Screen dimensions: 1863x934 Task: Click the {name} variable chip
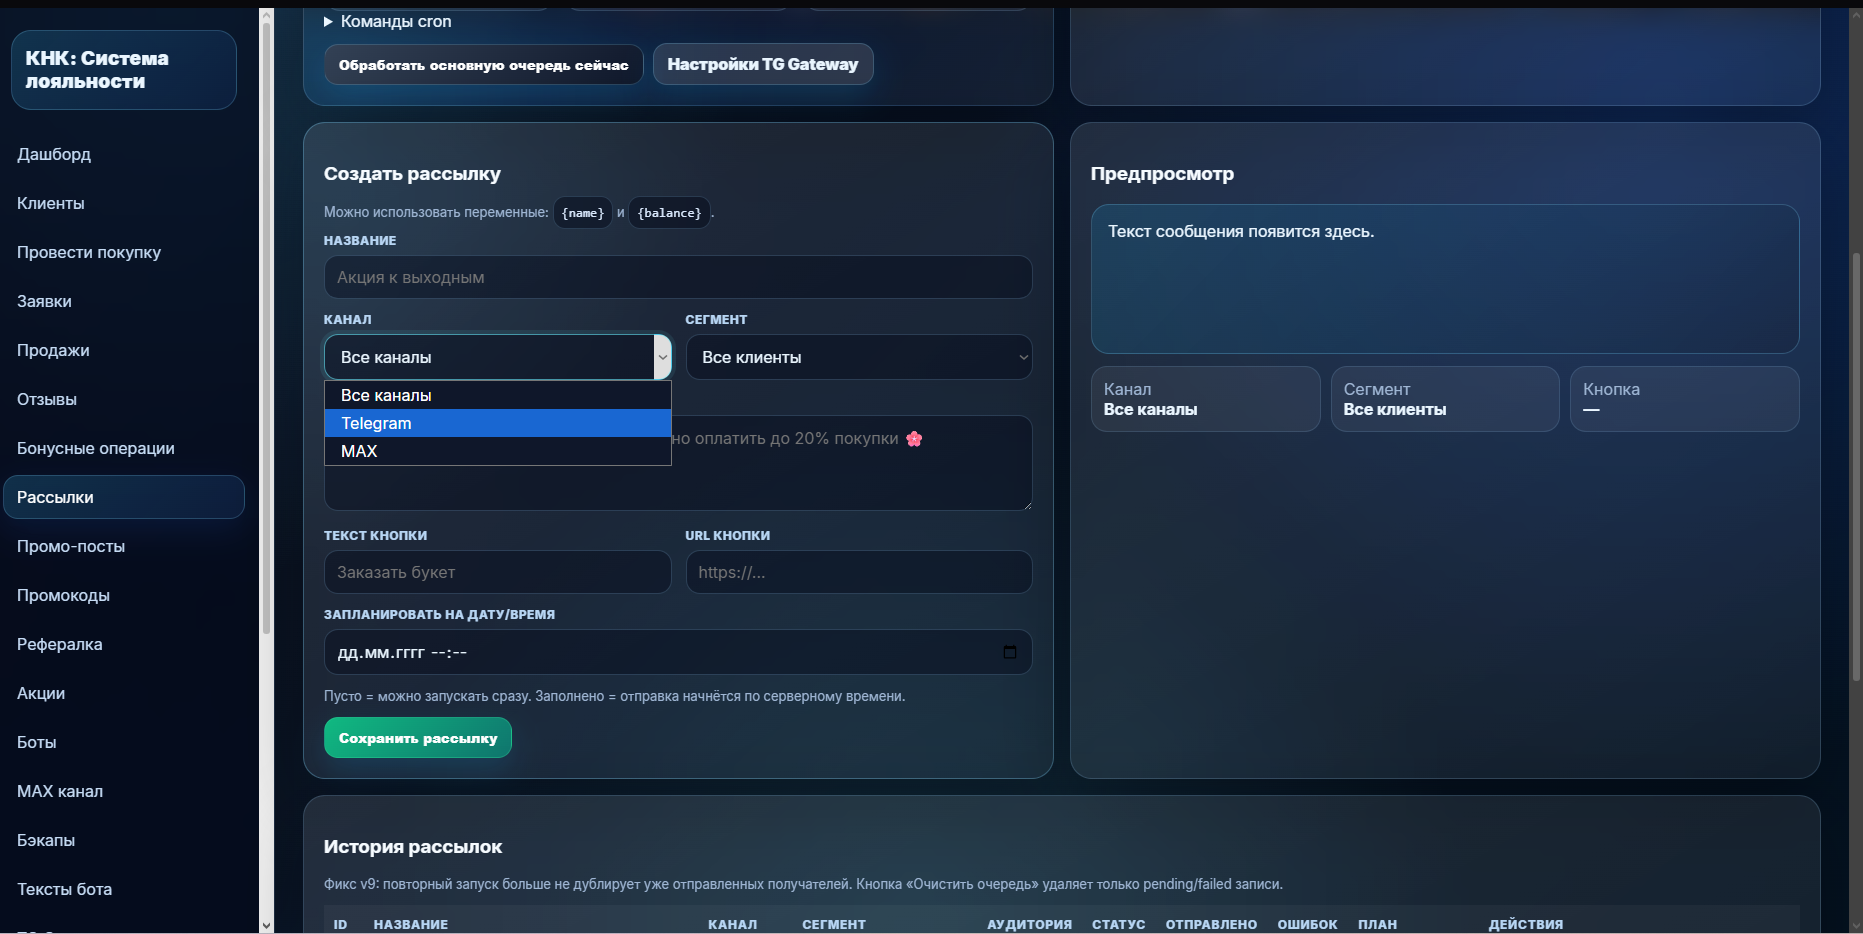tap(583, 213)
